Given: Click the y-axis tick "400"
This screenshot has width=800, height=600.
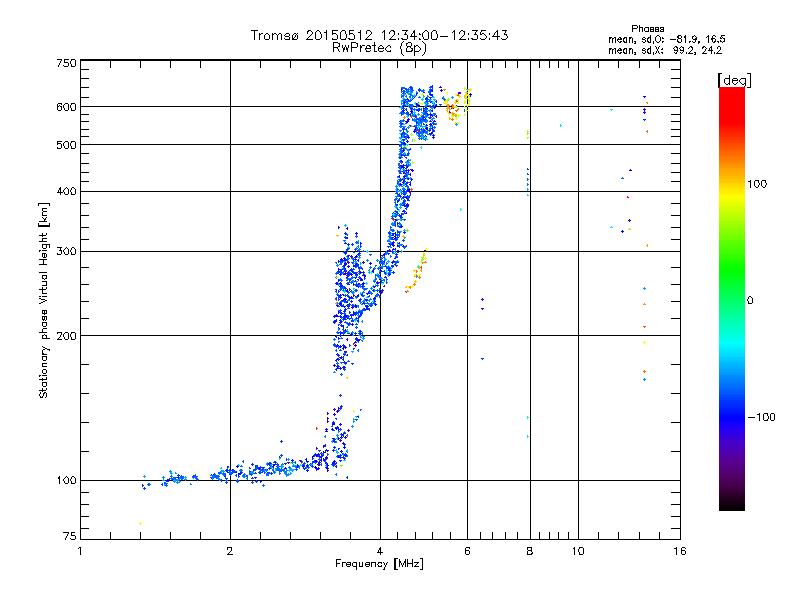Looking at the screenshot, I should (66, 192).
